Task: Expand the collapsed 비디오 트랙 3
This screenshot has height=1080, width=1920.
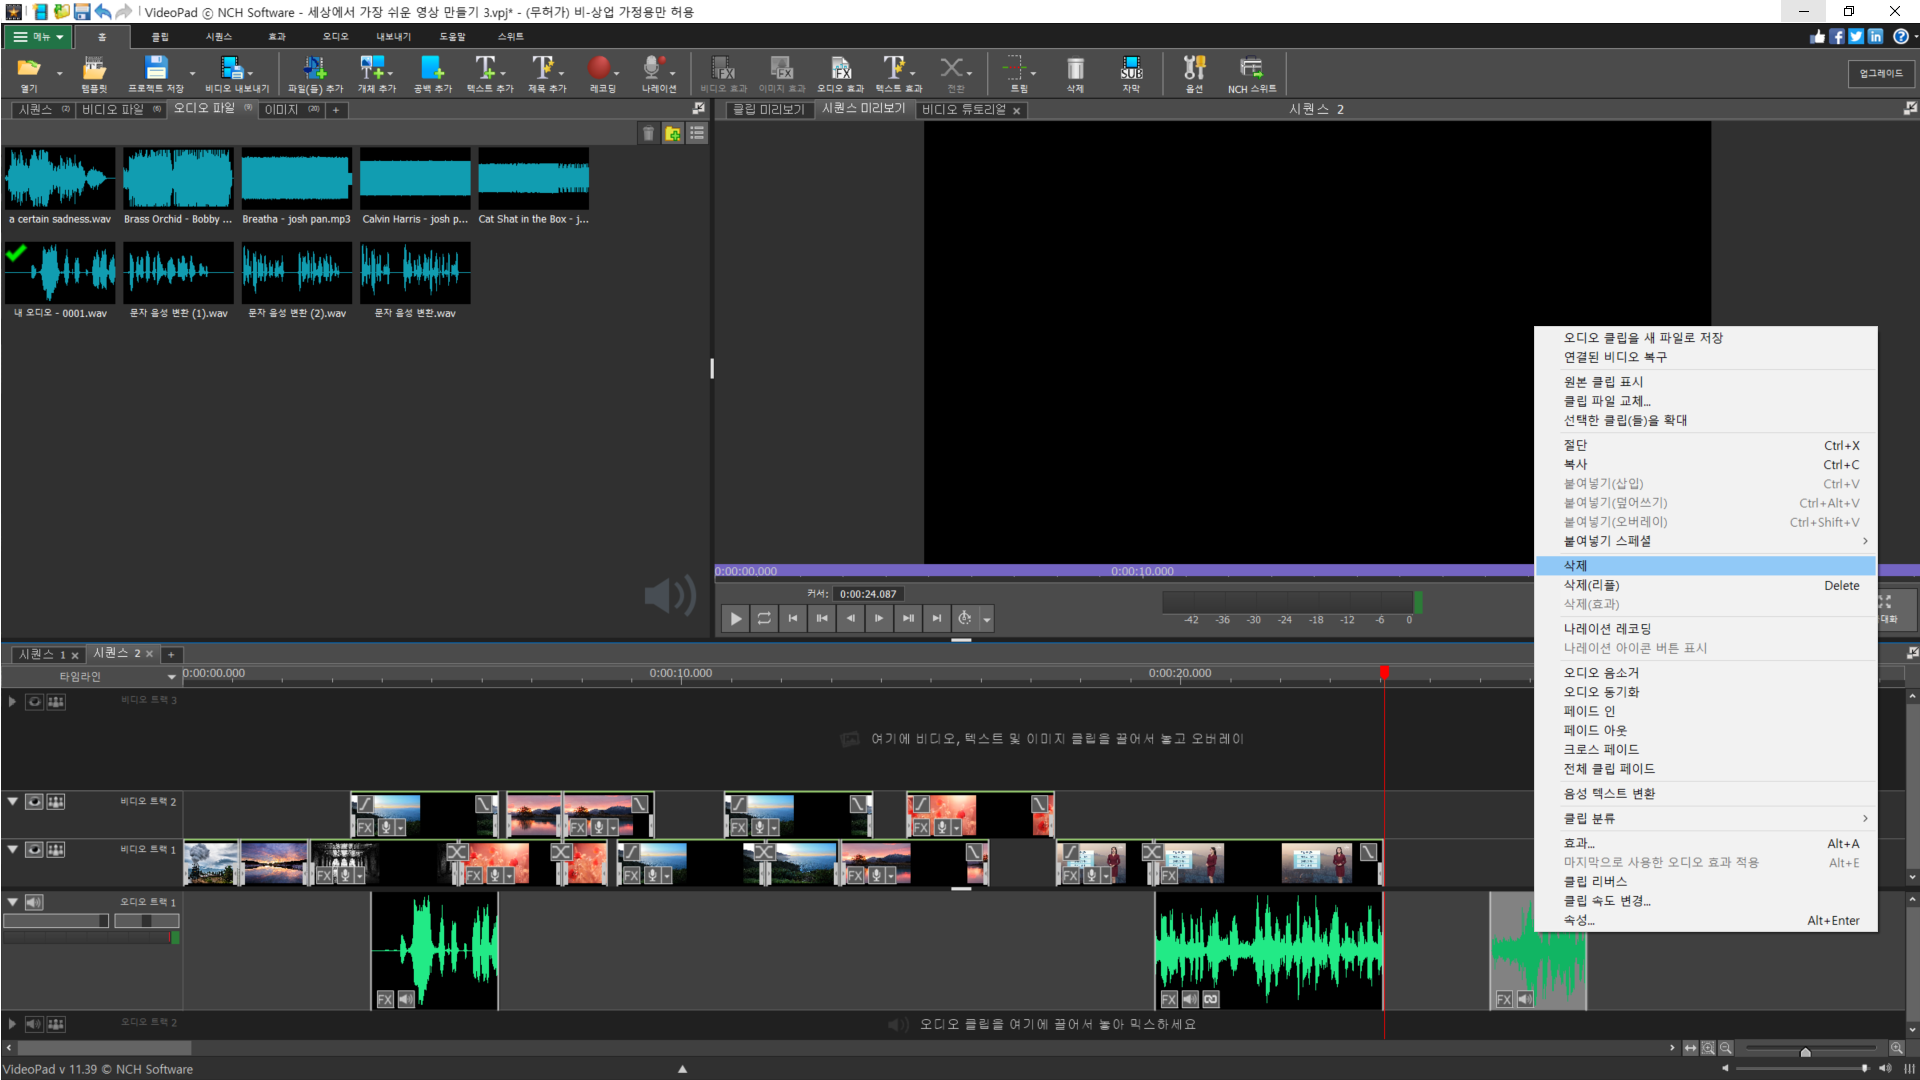Action: (x=12, y=701)
